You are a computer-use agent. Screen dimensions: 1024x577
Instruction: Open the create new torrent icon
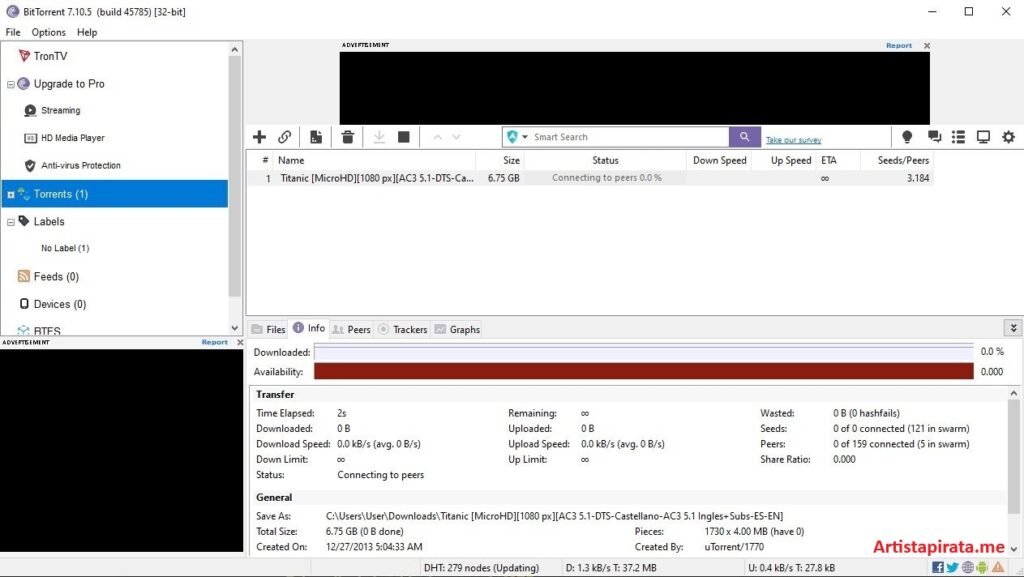[x=316, y=136]
